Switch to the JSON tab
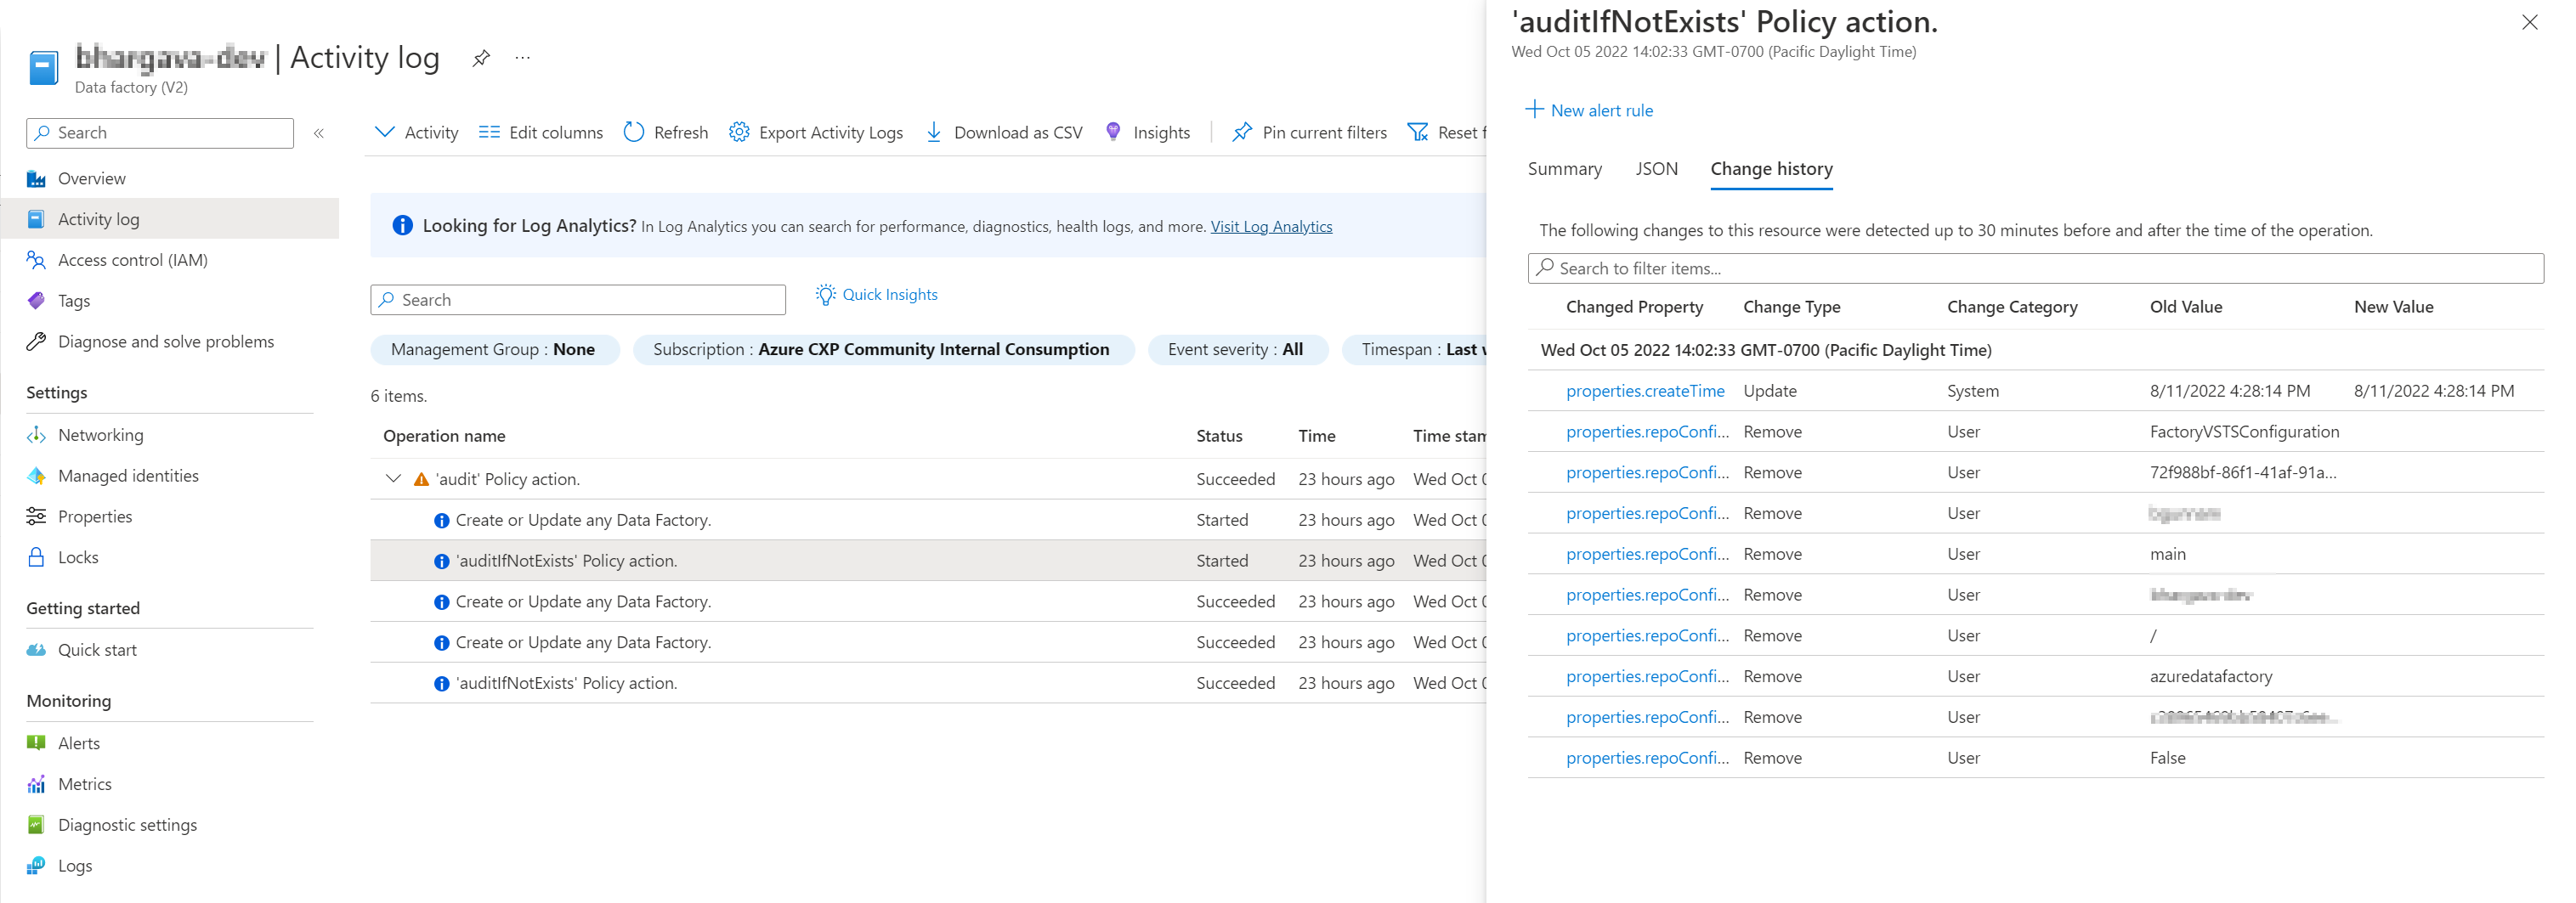 coord(1656,169)
